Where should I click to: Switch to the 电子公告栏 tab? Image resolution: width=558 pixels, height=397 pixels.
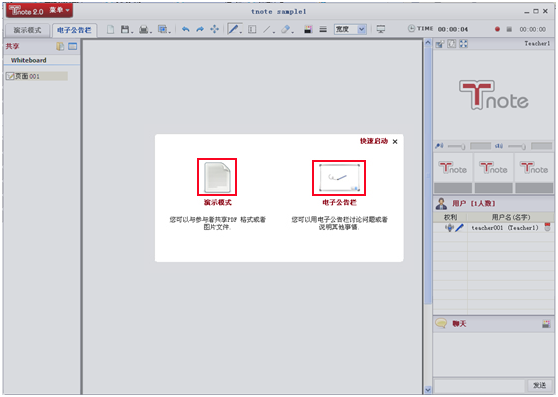click(74, 30)
